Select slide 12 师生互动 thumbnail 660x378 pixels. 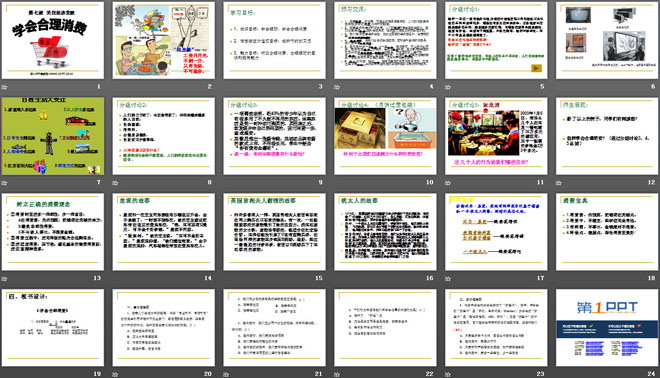[x=607, y=136]
